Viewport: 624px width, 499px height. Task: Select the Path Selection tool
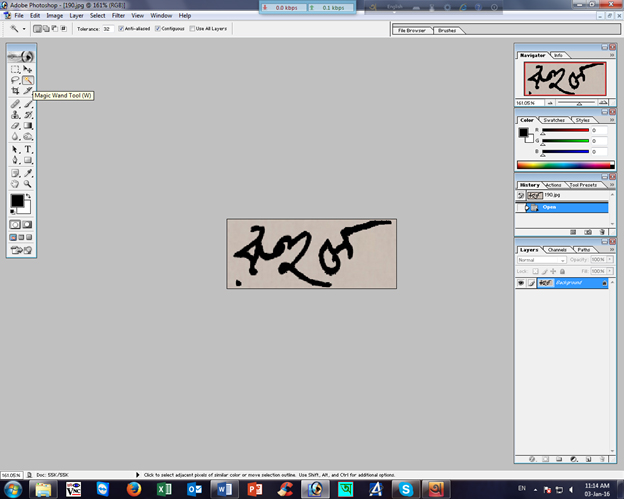15,149
